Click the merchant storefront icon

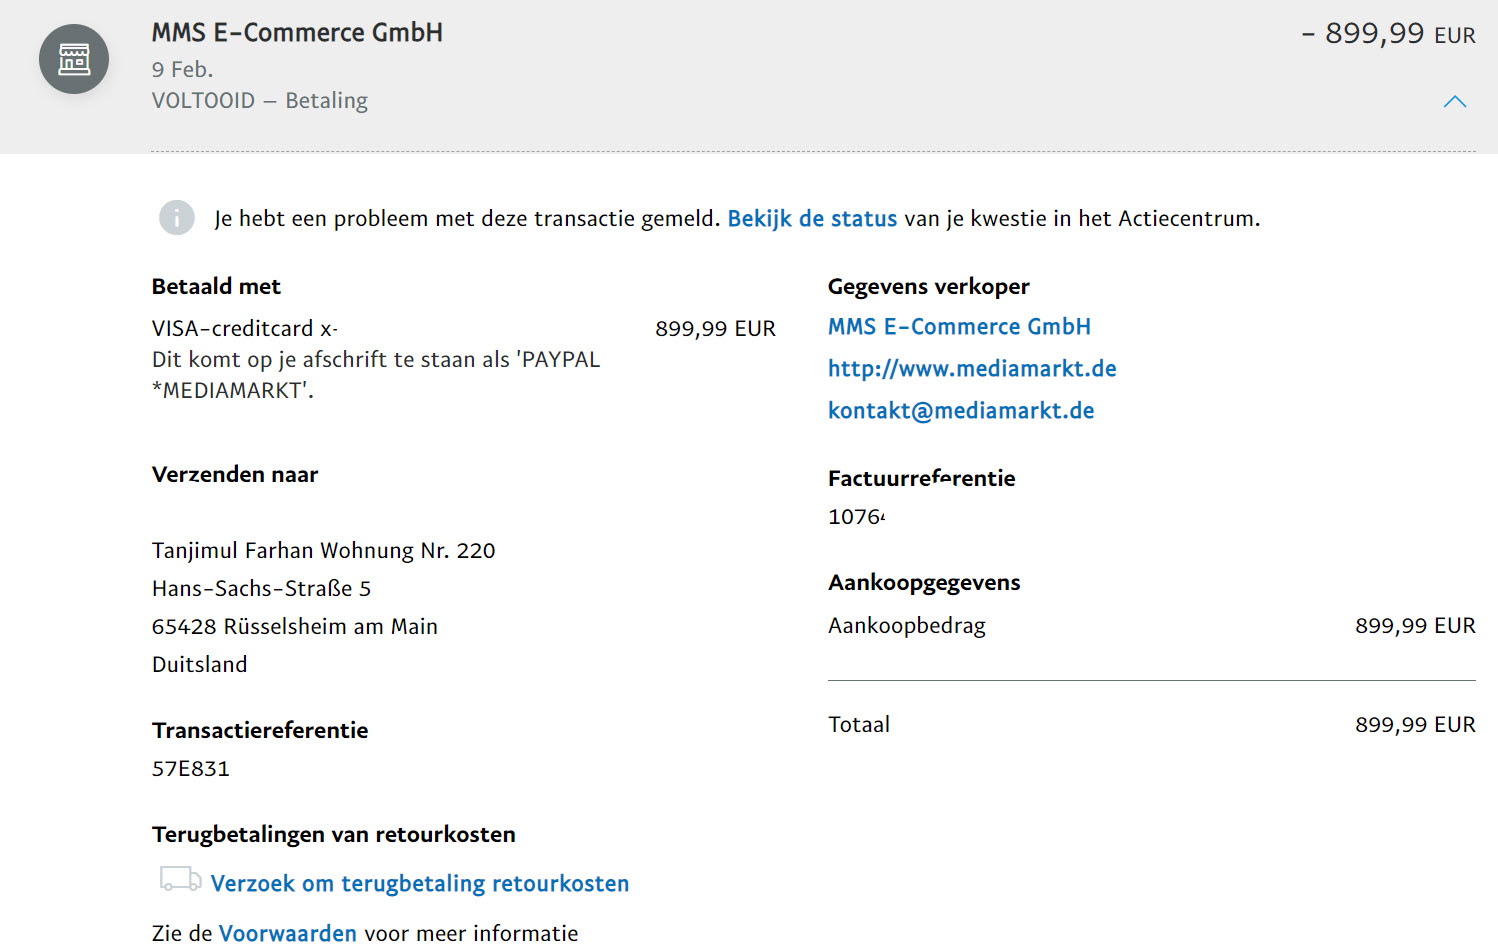[74, 59]
